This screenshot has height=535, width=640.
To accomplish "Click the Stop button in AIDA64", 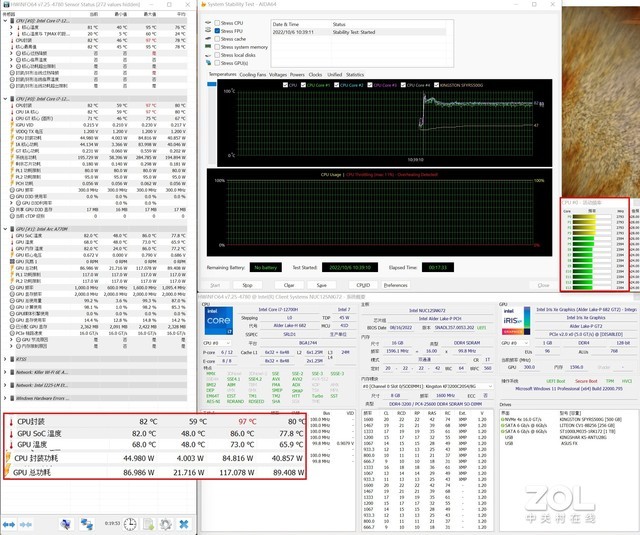I will (x=248, y=285).
